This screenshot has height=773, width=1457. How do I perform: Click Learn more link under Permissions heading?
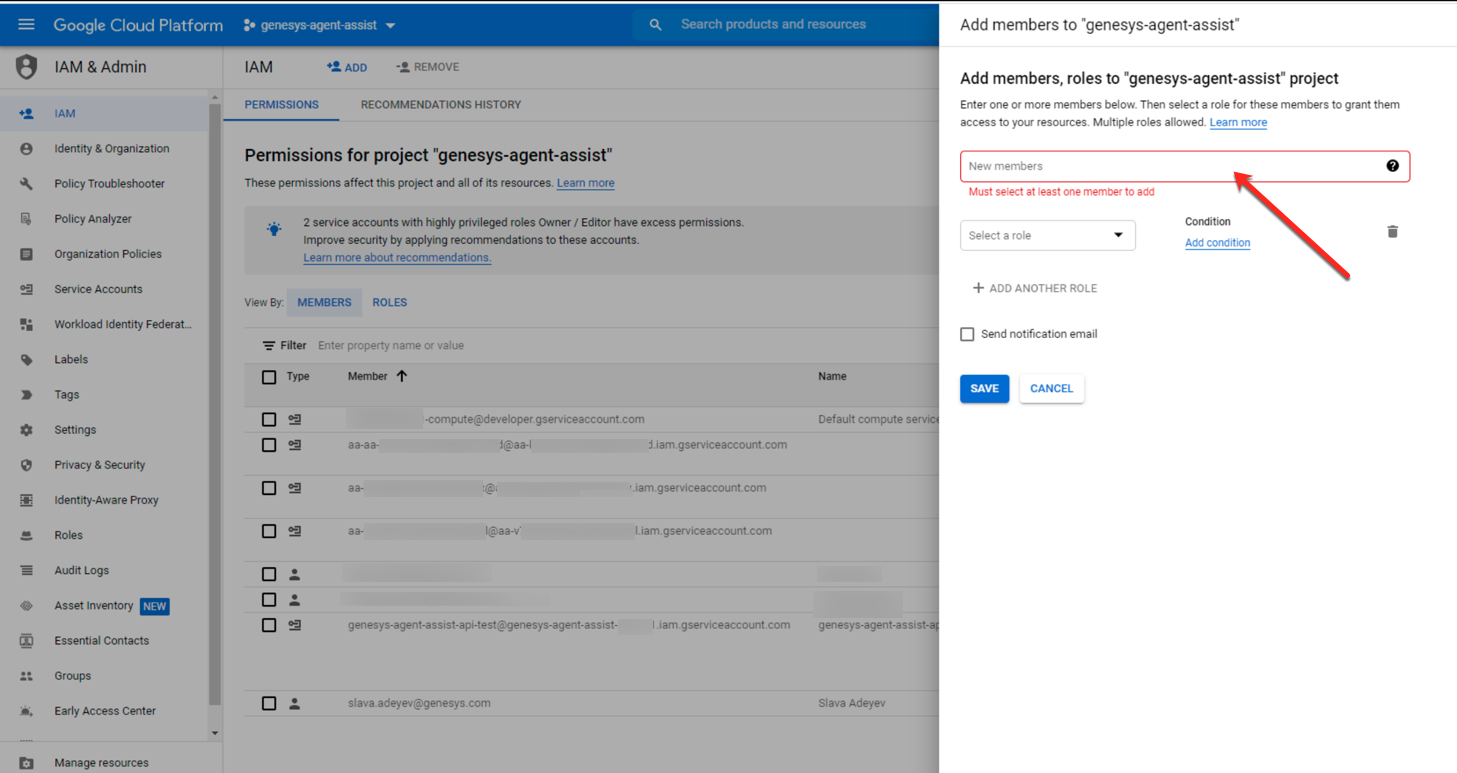click(x=585, y=183)
